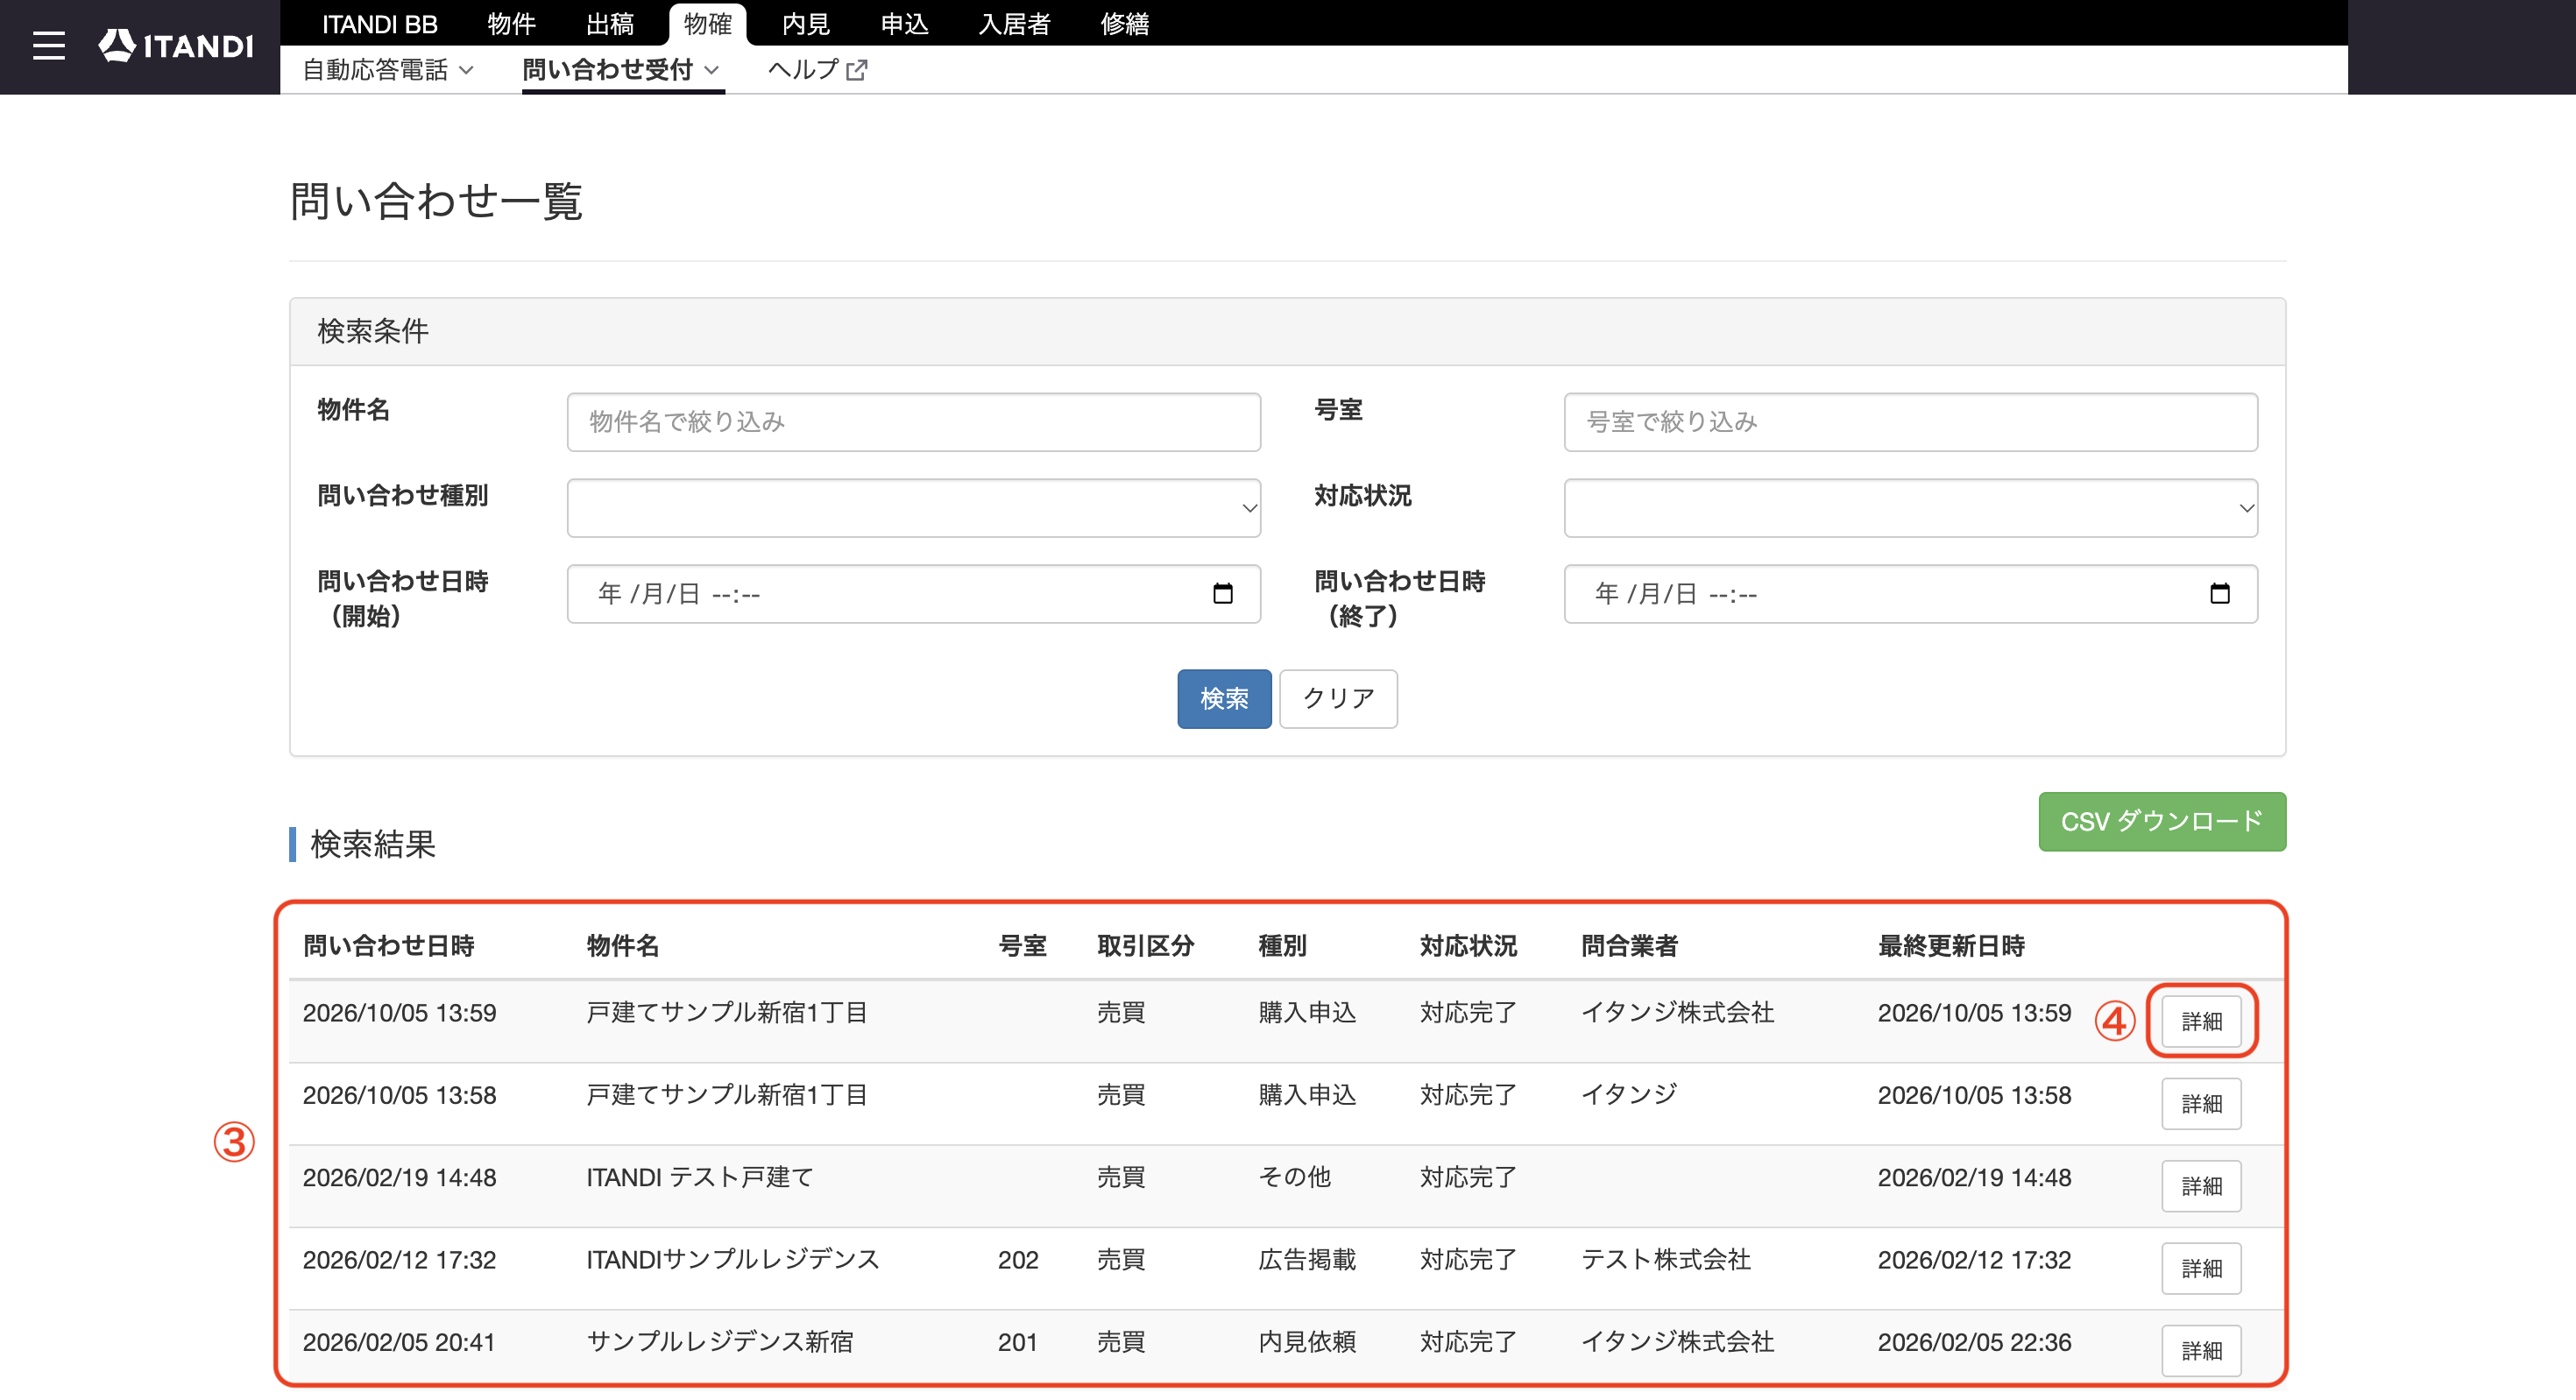Switch to the 入居者 tab

(1015, 24)
